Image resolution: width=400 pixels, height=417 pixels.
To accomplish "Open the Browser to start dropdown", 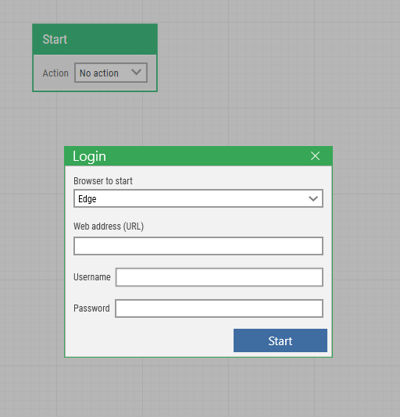I will click(198, 199).
